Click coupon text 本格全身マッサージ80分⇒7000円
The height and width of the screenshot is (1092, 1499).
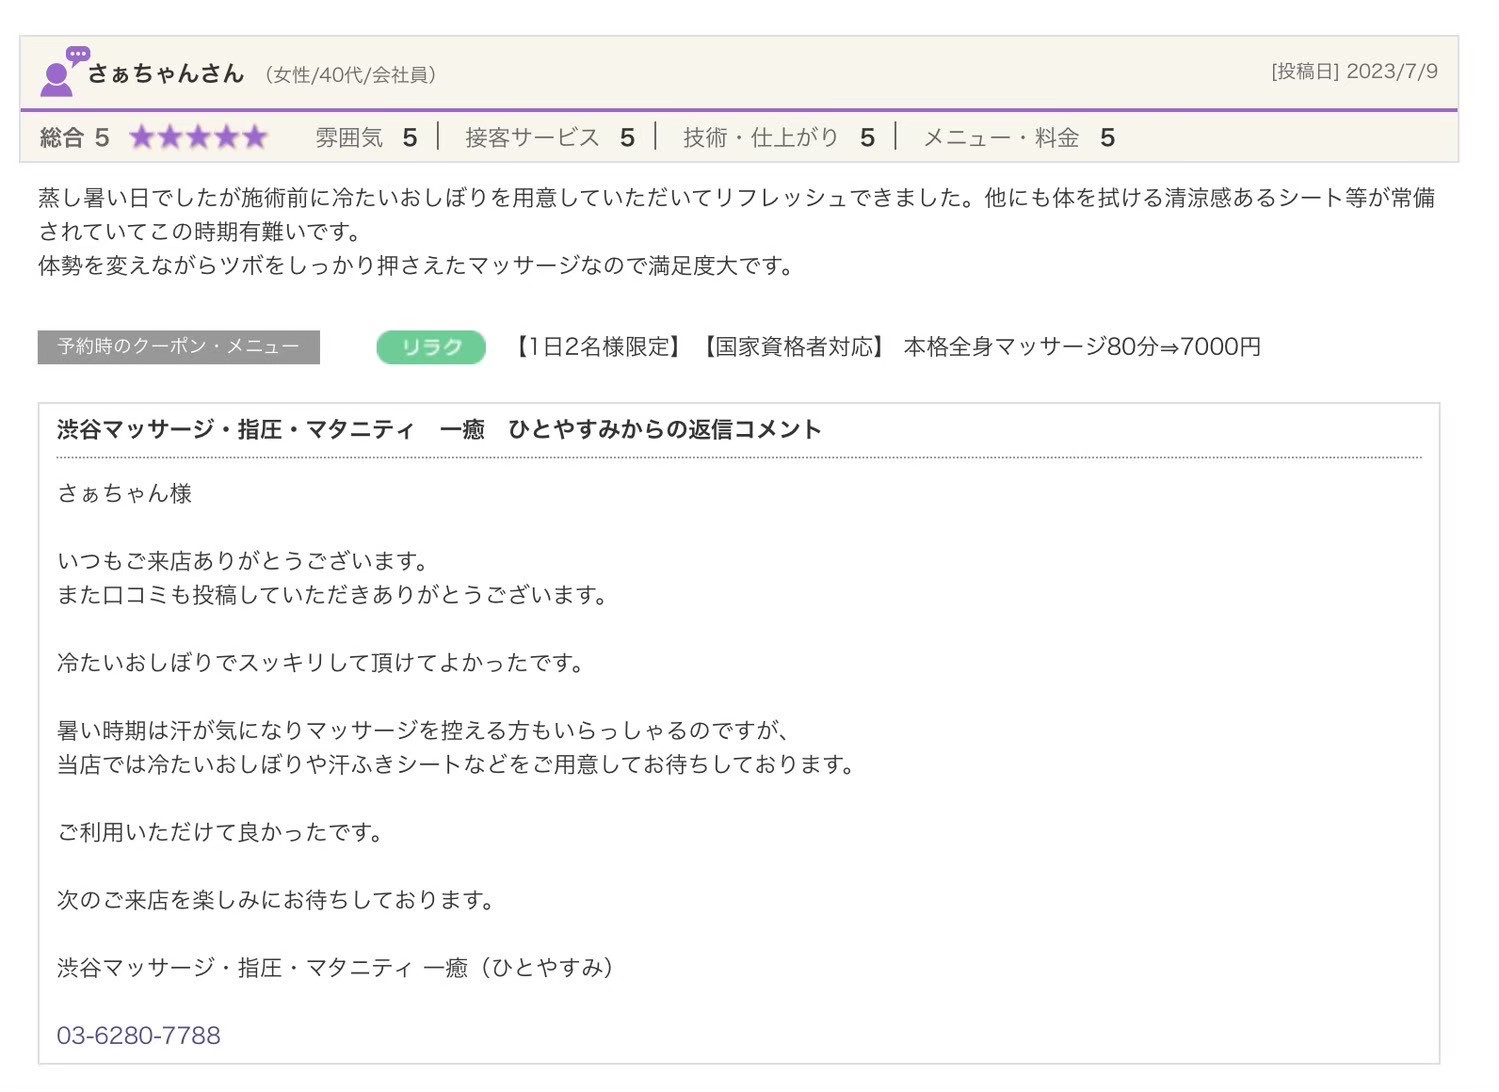point(1082,347)
